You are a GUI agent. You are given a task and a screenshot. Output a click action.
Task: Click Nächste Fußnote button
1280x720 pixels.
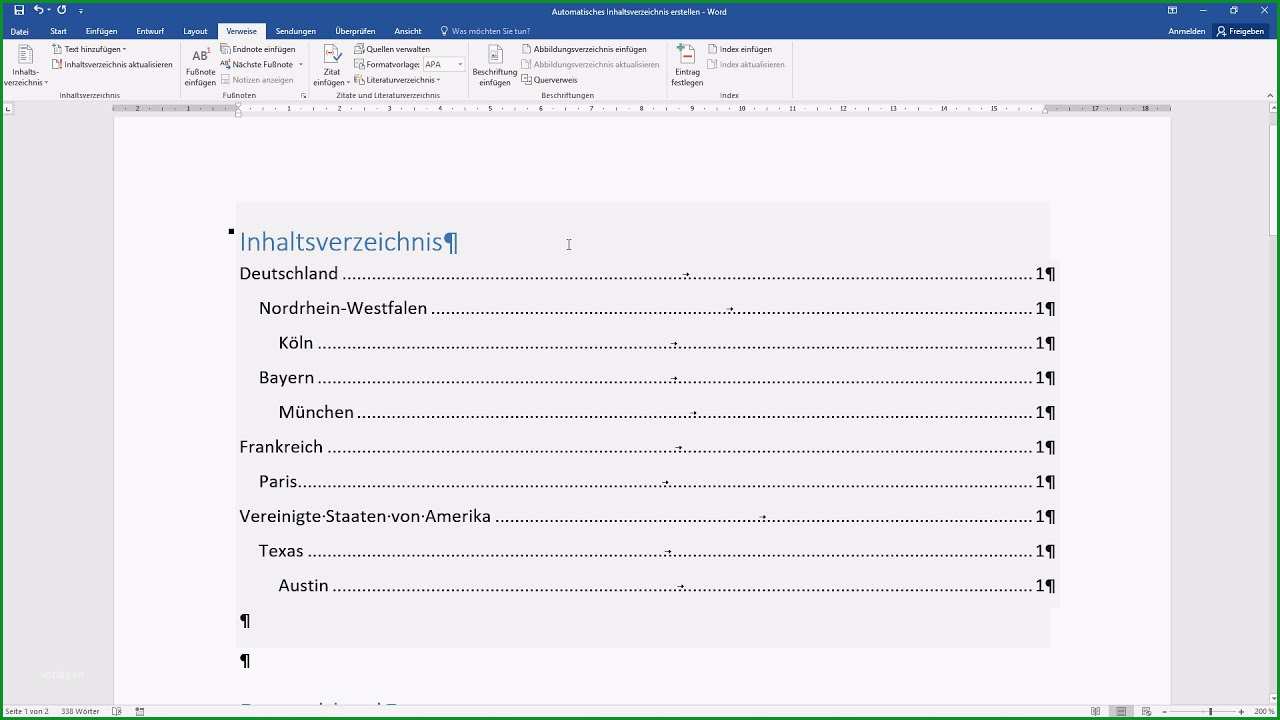click(x=256, y=64)
